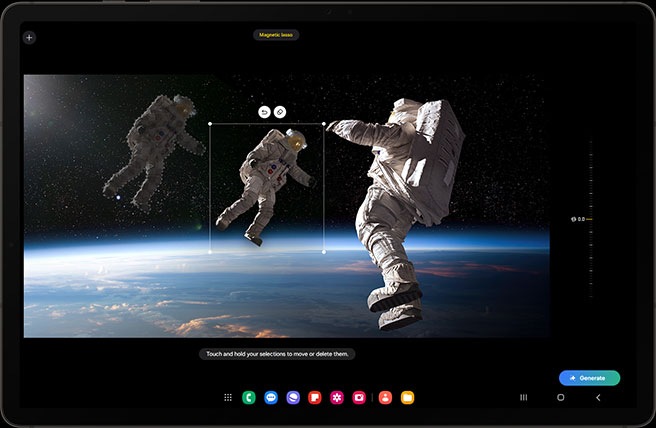Tap the undo arrow above the selection
This screenshot has height=428, width=656.
[264, 112]
